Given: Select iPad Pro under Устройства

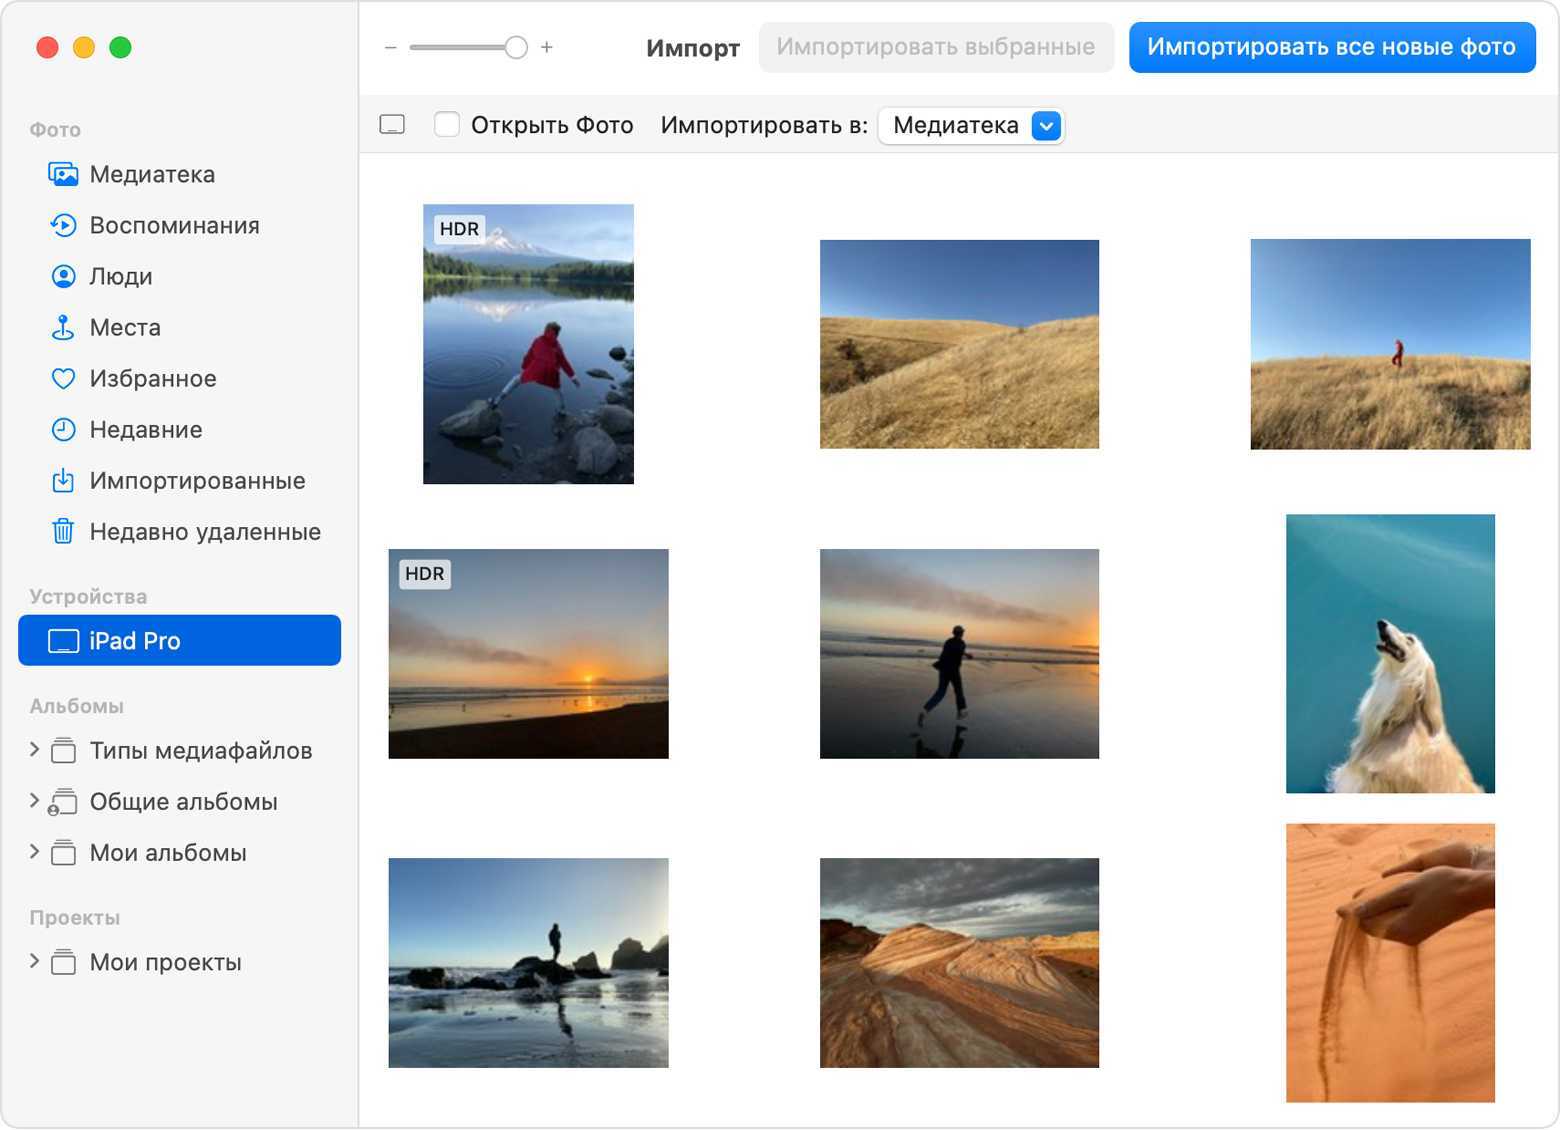Looking at the screenshot, I should coord(180,641).
